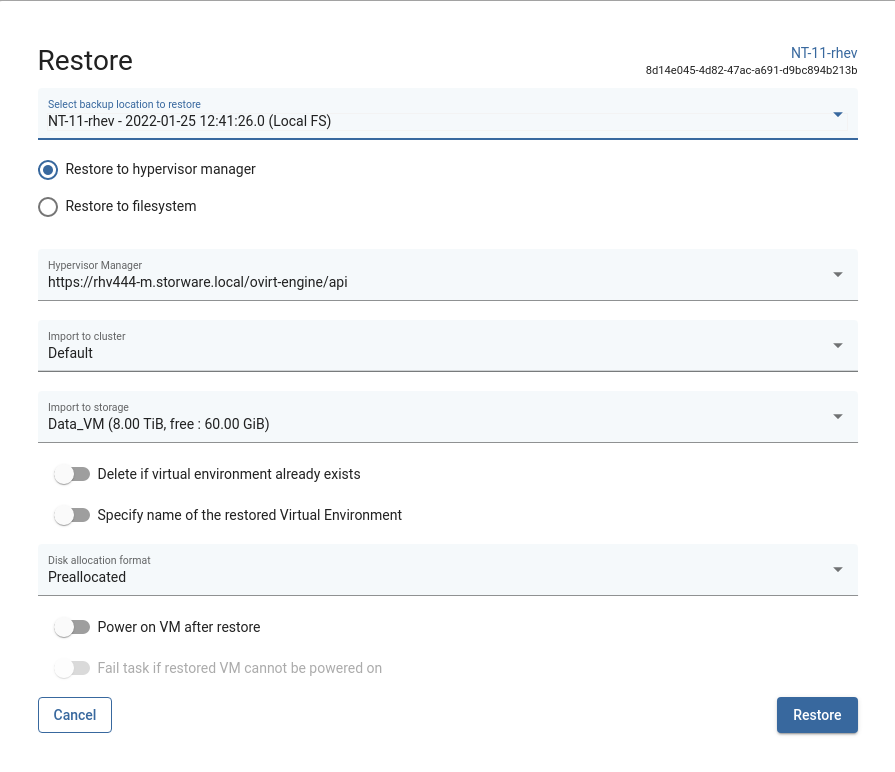Screen dimensions: 895x772
Task: Open the backup location dropdown arrow
Action: tap(837, 114)
